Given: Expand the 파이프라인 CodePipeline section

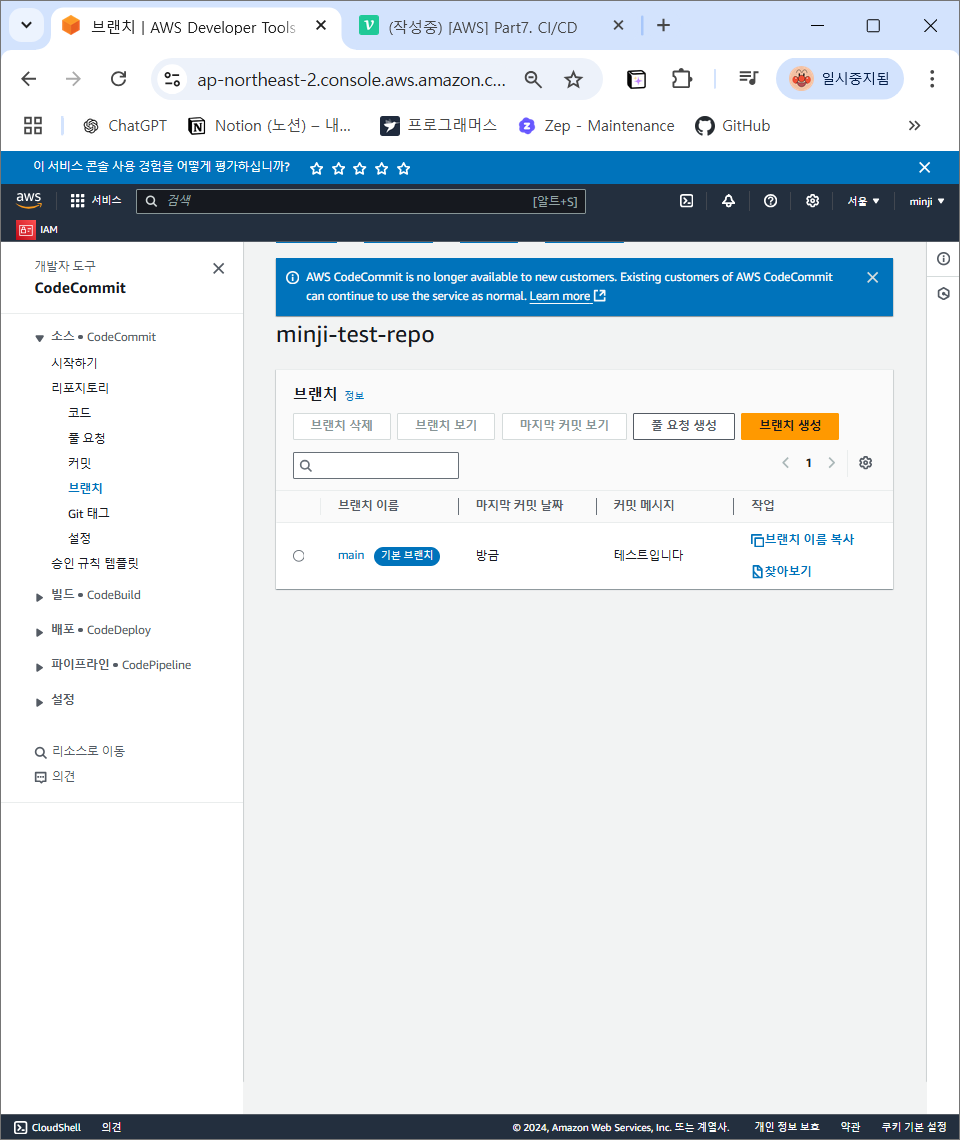Looking at the screenshot, I should tap(39, 667).
